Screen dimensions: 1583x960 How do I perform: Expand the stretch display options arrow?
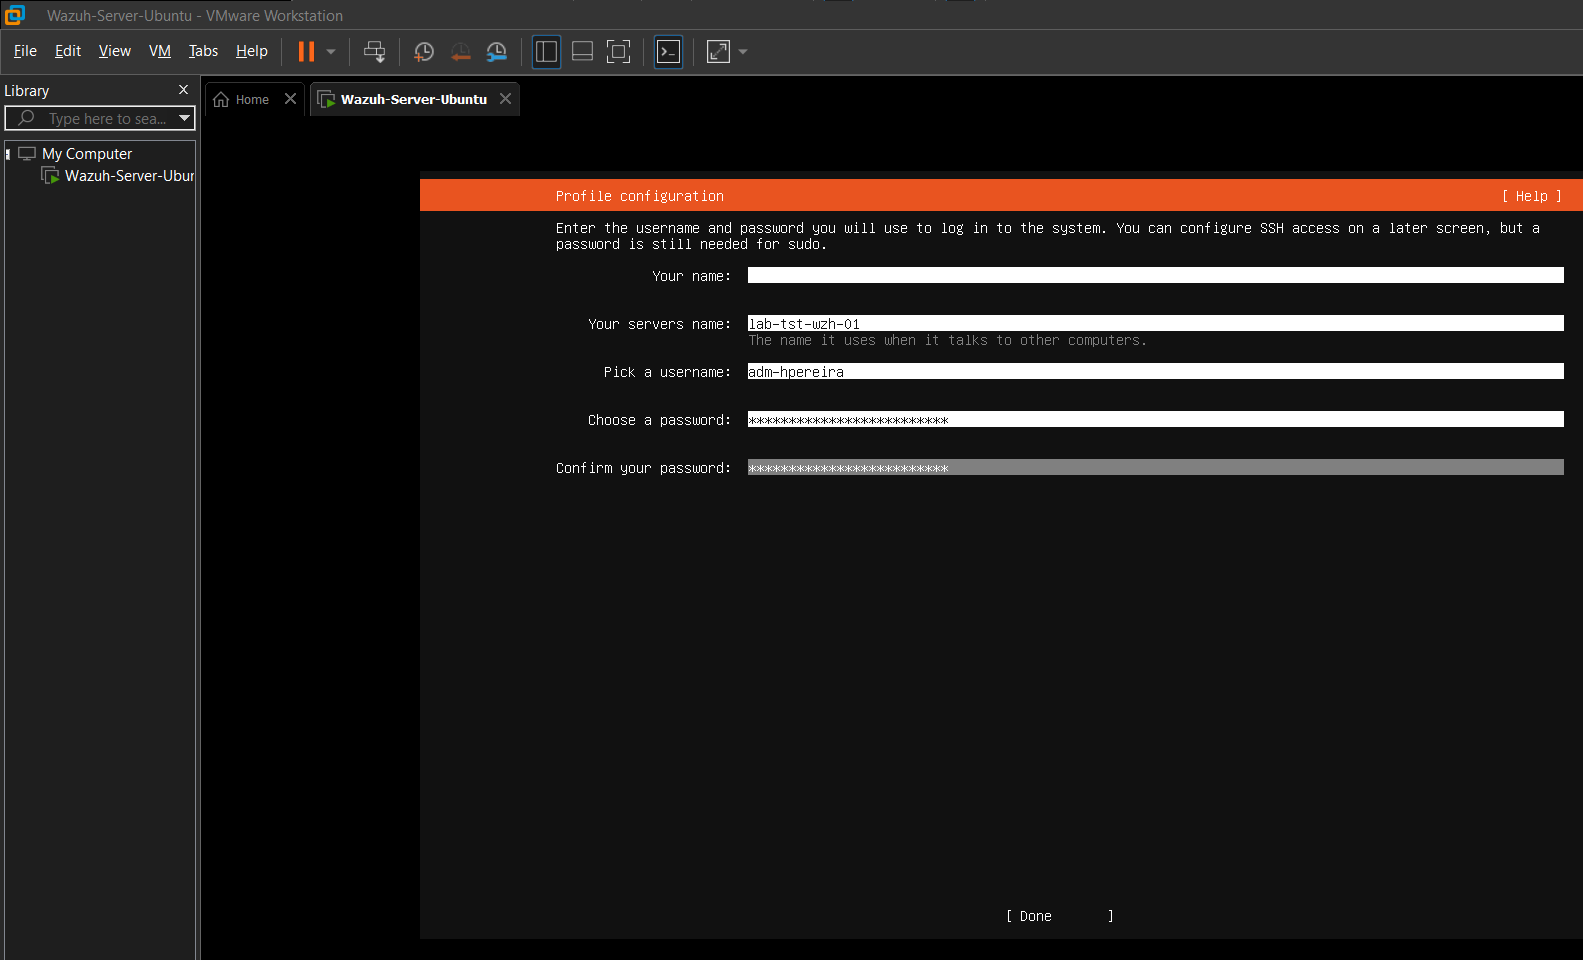click(x=743, y=51)
